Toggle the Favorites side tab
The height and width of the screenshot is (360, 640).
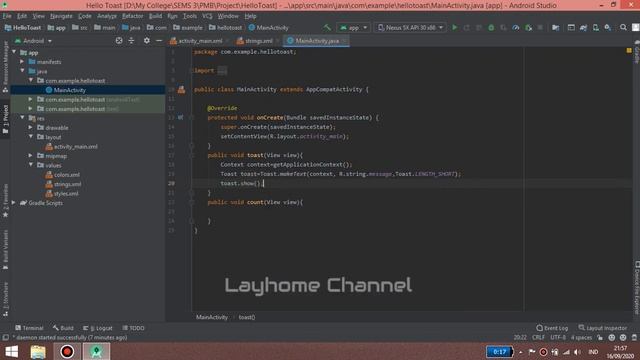click(x=5, y=200)
